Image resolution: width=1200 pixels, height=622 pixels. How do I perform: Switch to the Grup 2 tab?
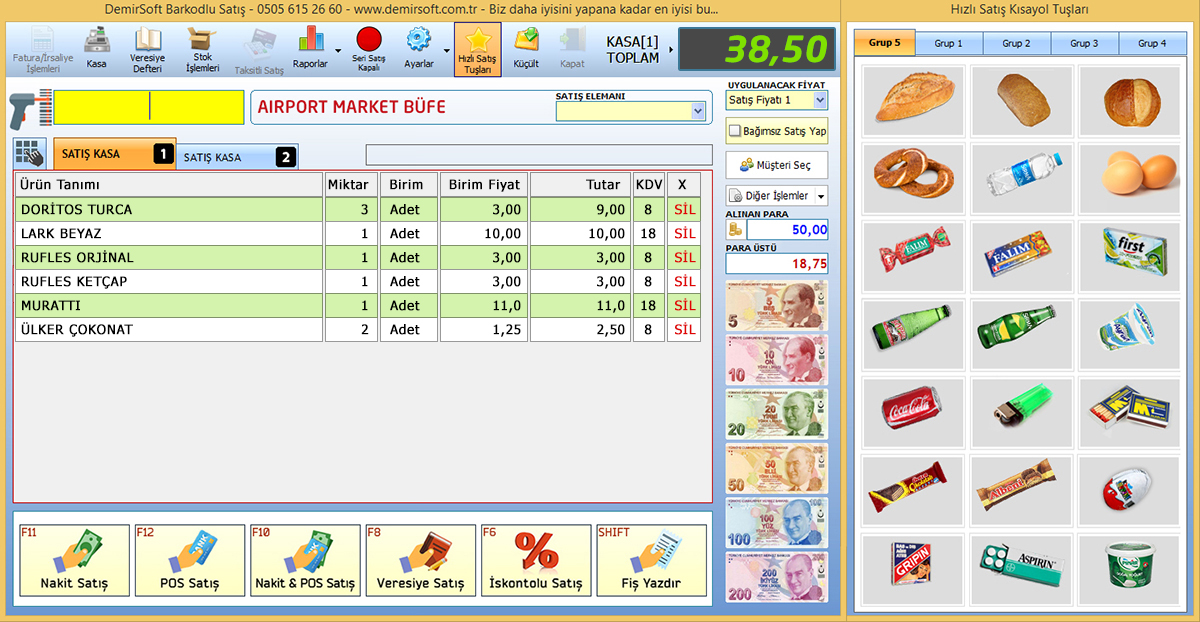point(1017,43)
